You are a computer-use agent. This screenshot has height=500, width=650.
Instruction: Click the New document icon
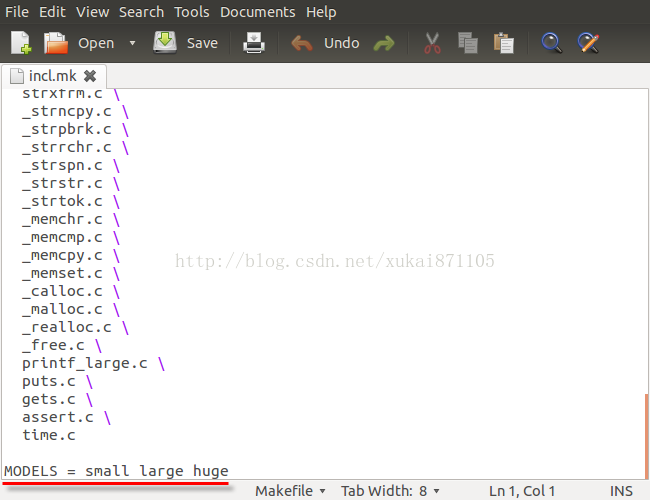click(21, 43)
